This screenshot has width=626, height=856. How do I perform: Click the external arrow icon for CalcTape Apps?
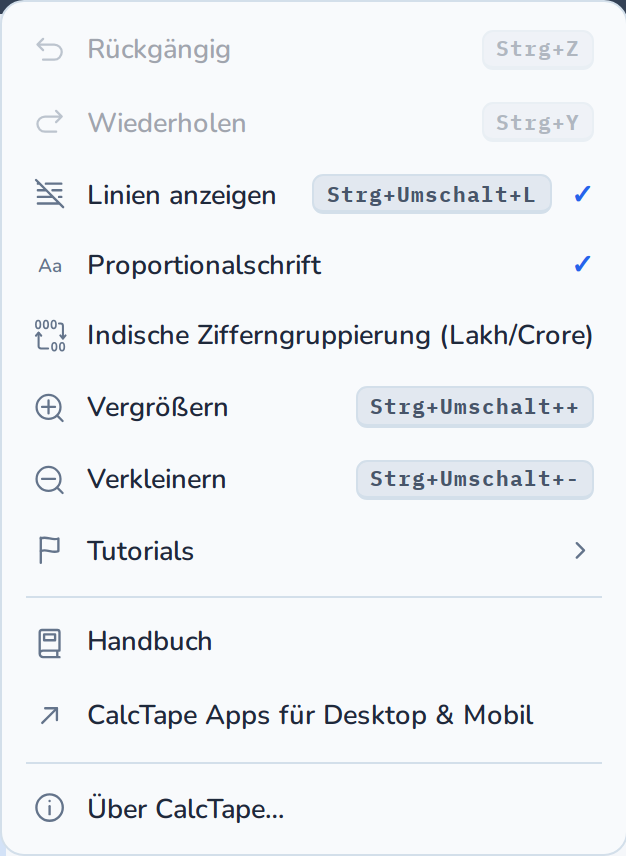[x=50, y=716]
